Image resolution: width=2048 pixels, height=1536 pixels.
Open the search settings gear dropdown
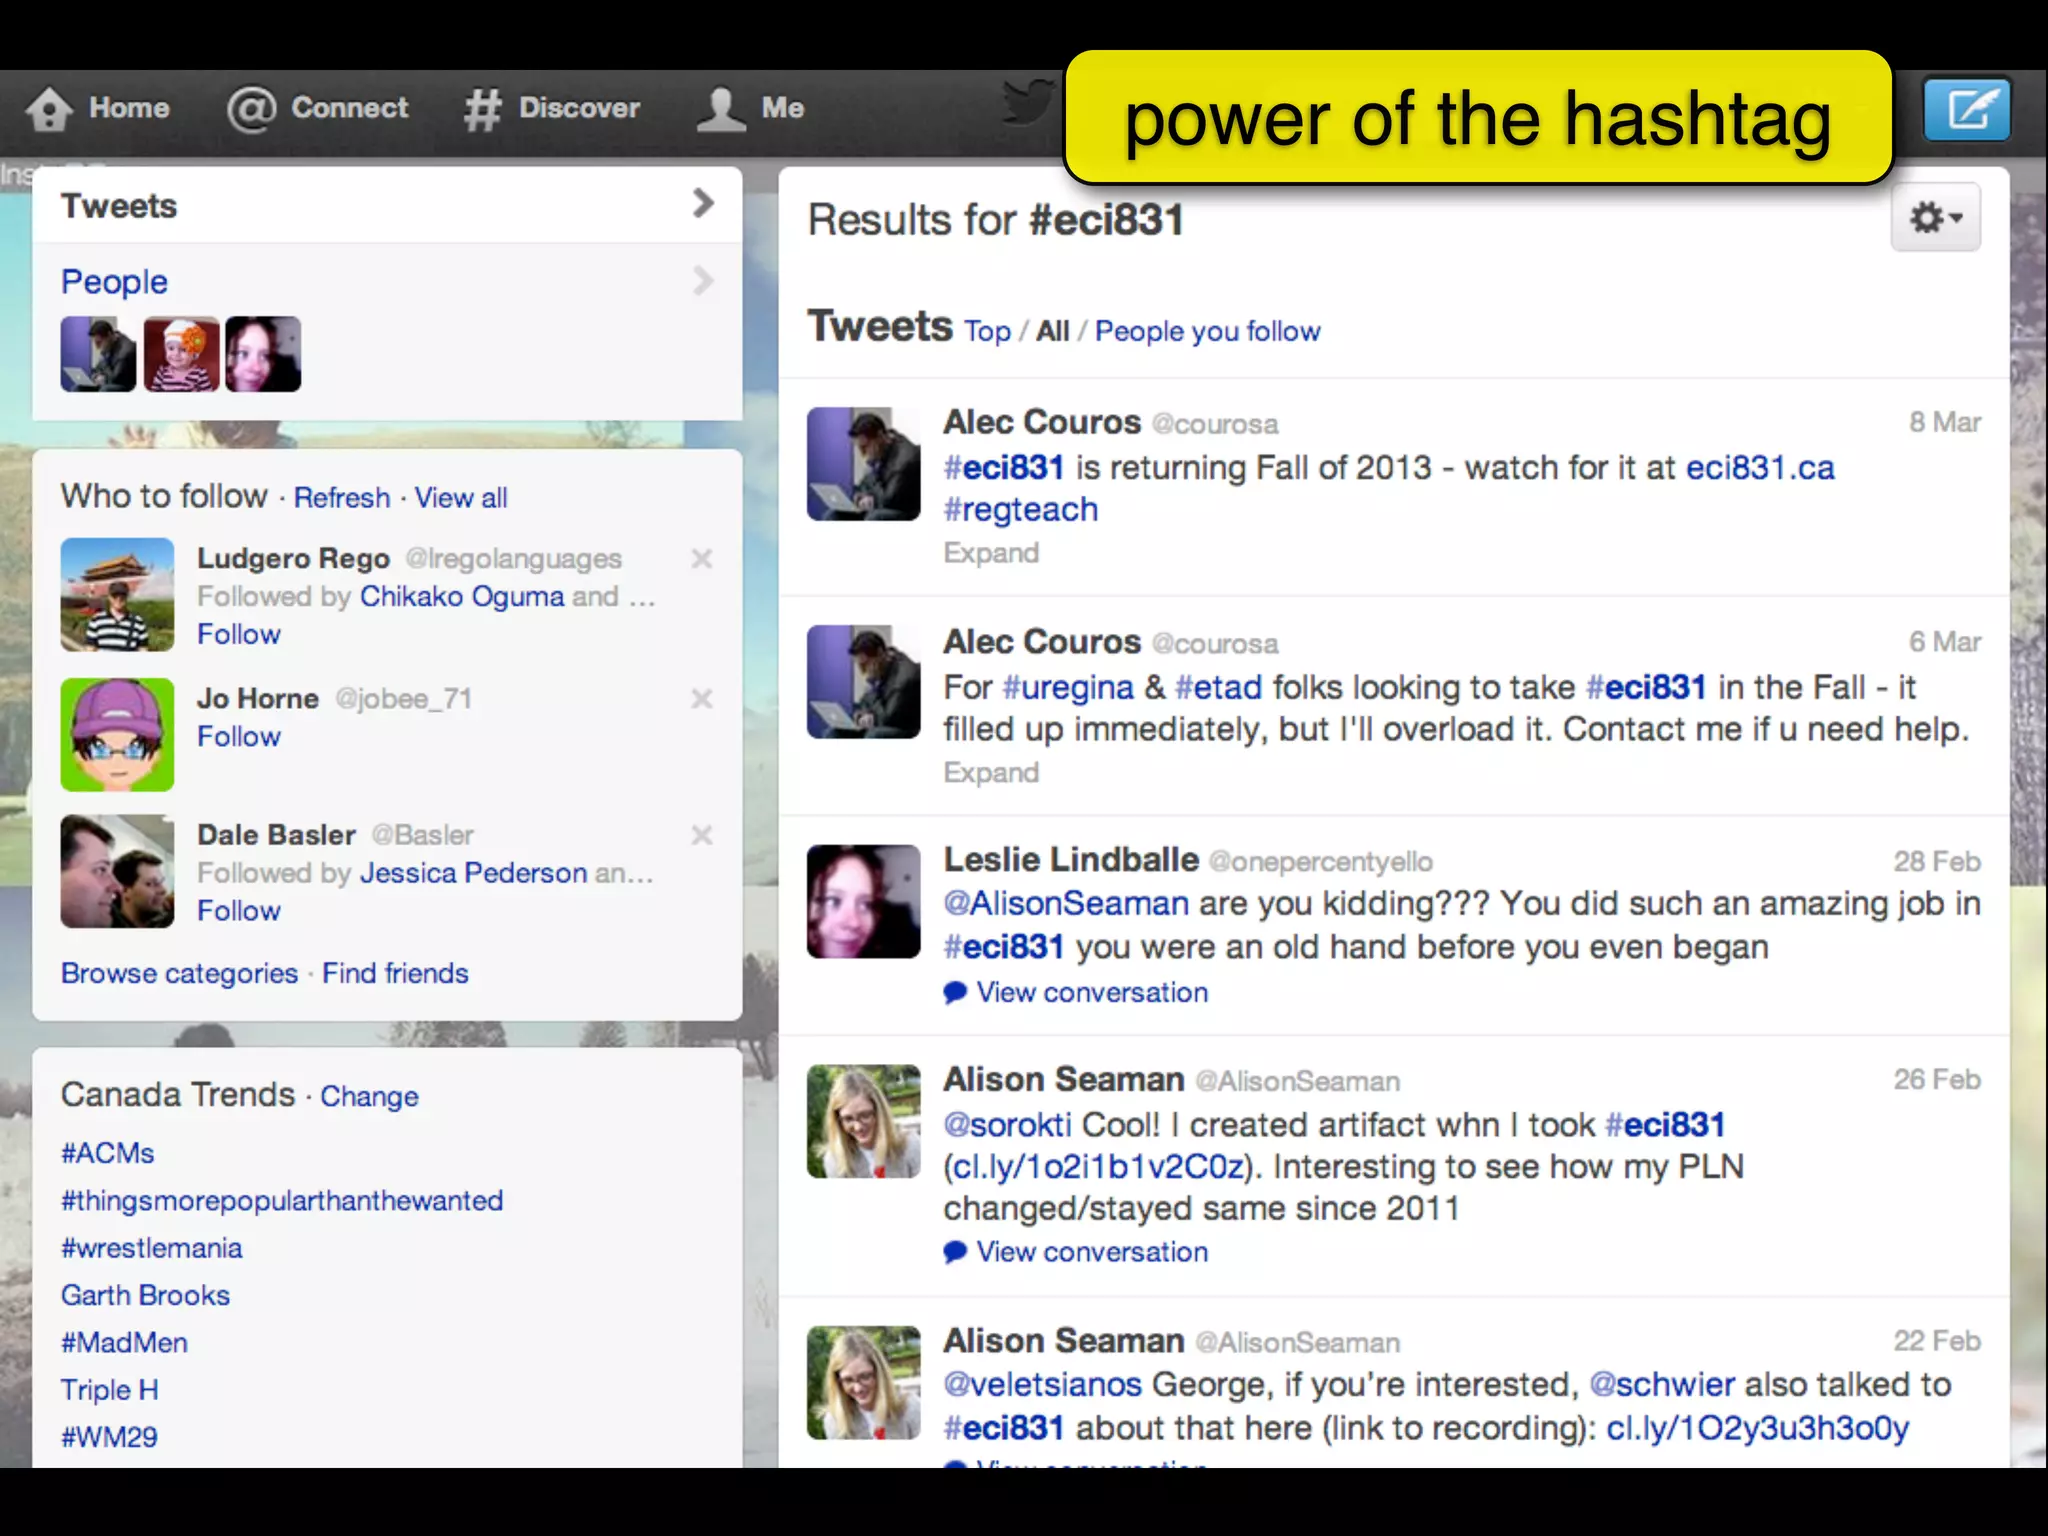(x=1935, y=217)
